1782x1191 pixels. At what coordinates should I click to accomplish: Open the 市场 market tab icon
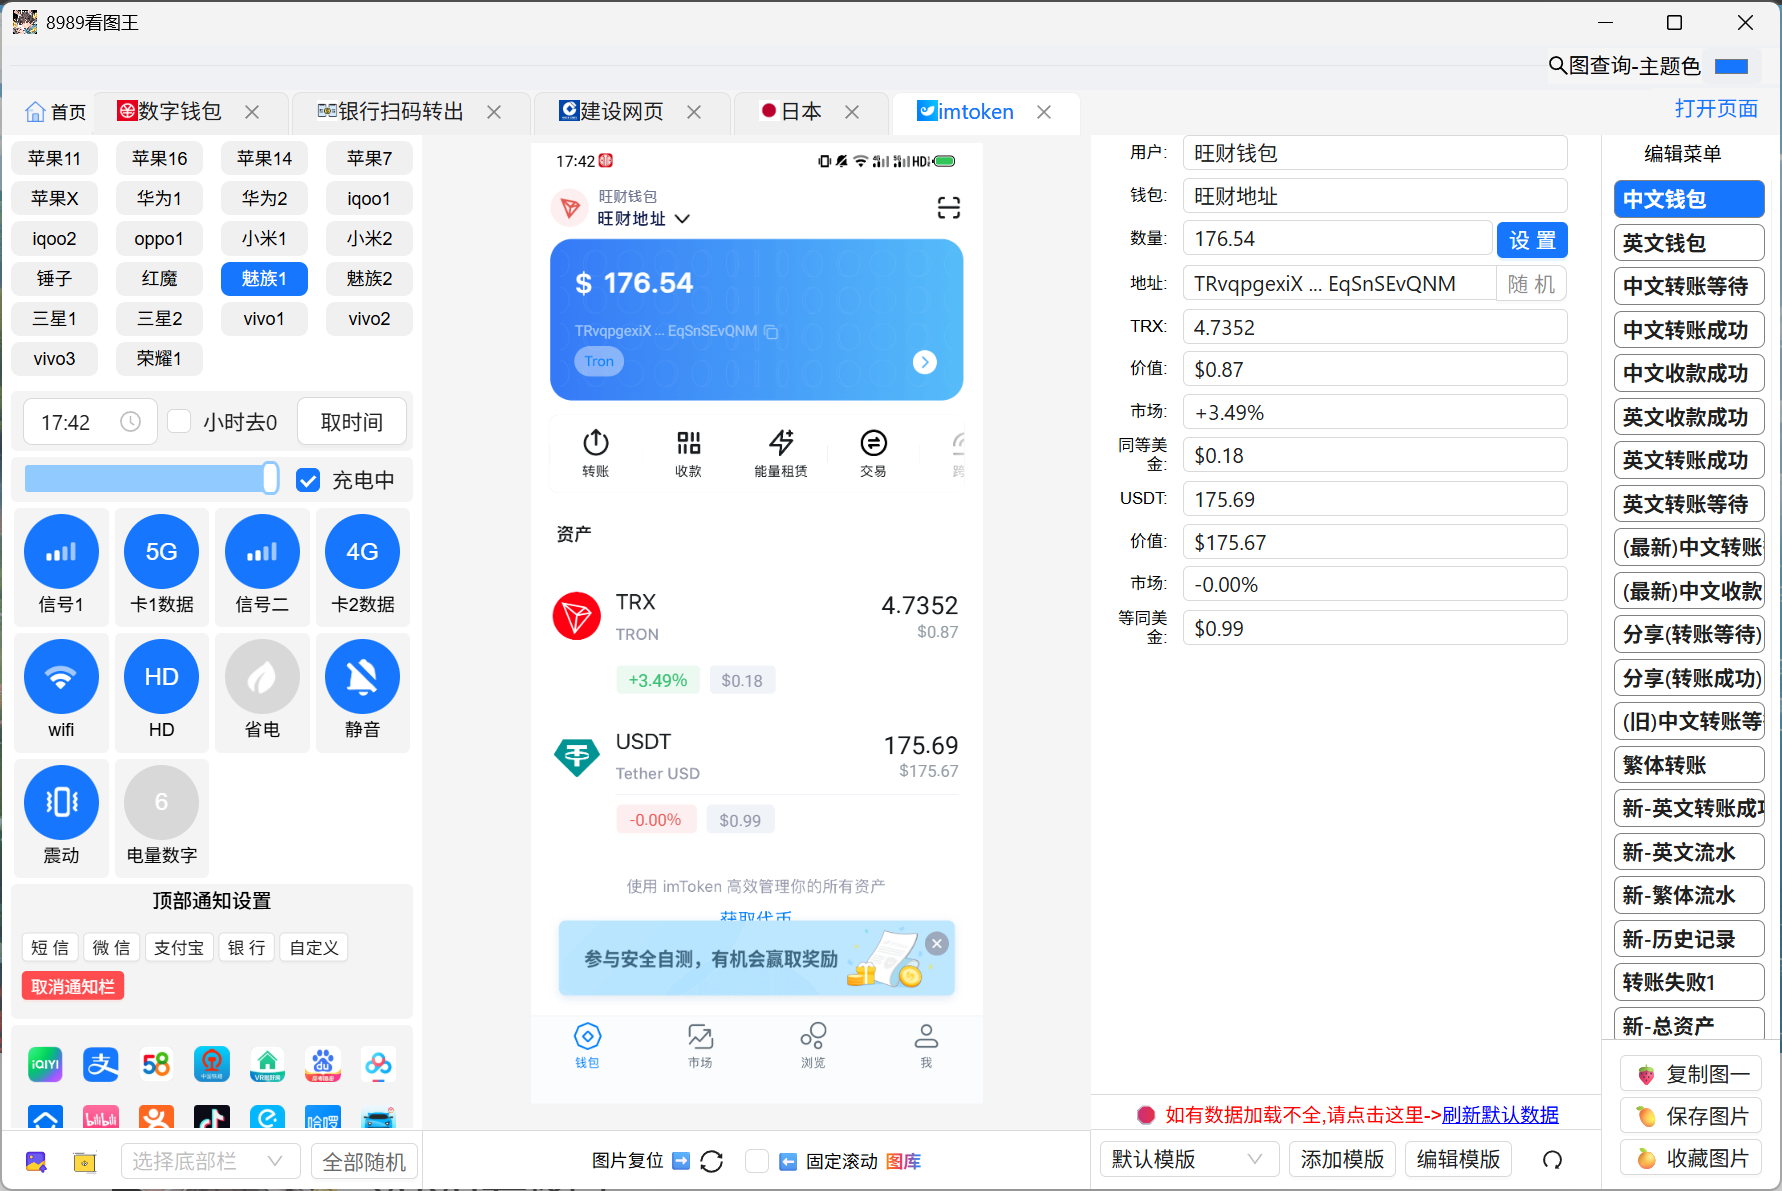[700, 1036]
